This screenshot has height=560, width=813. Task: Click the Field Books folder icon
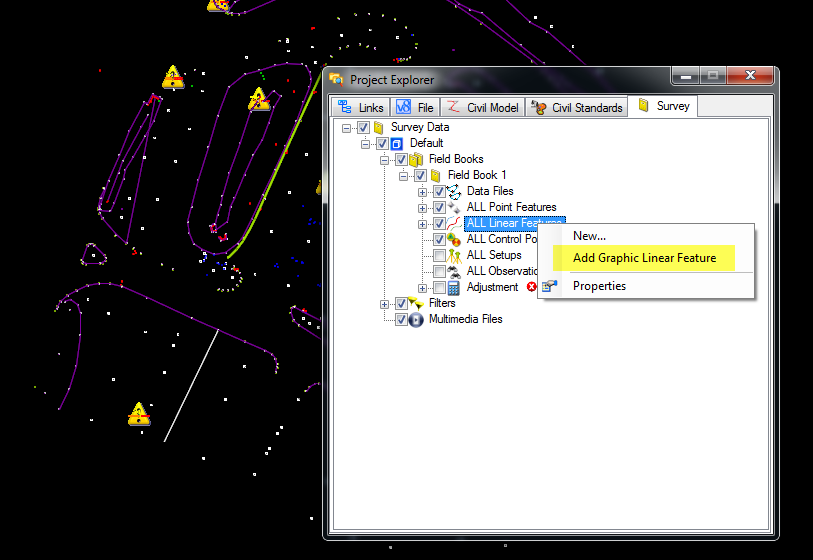click(x=416, y=159)
